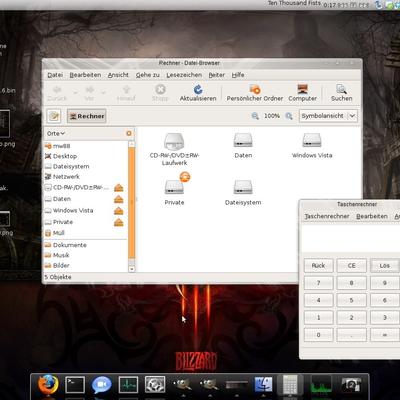Eject the CD-RW/DVD drive in sidebar

pos(119,188)
